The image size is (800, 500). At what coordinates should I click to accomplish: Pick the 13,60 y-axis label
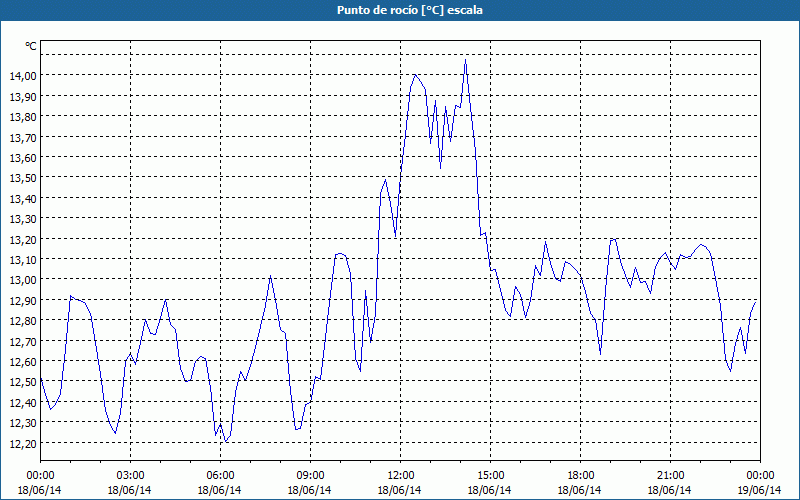click(23, 157)
